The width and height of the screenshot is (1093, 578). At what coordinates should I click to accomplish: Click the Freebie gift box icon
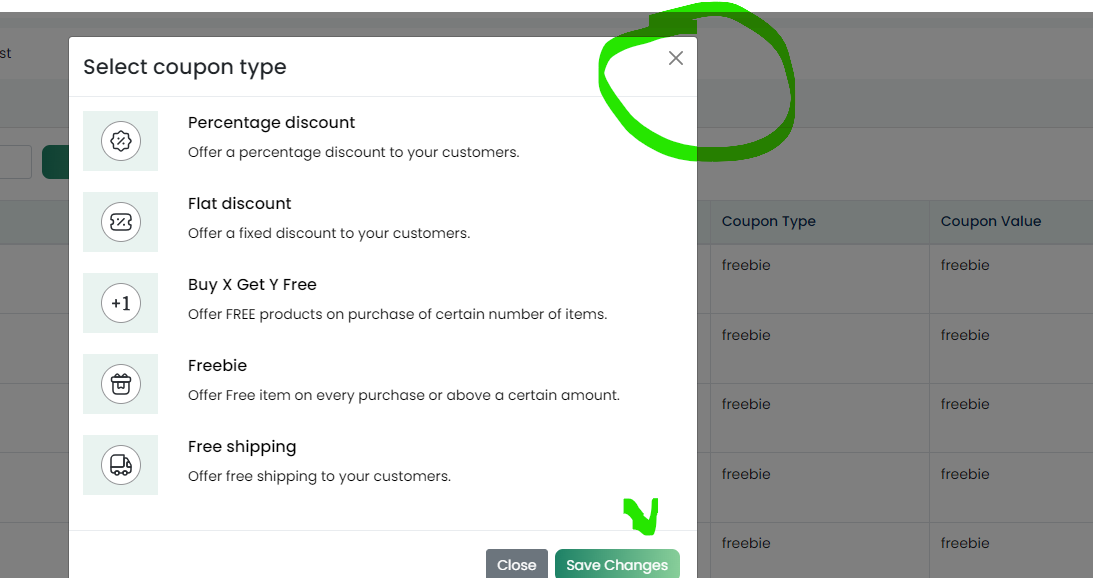click(x=121, y=383)
